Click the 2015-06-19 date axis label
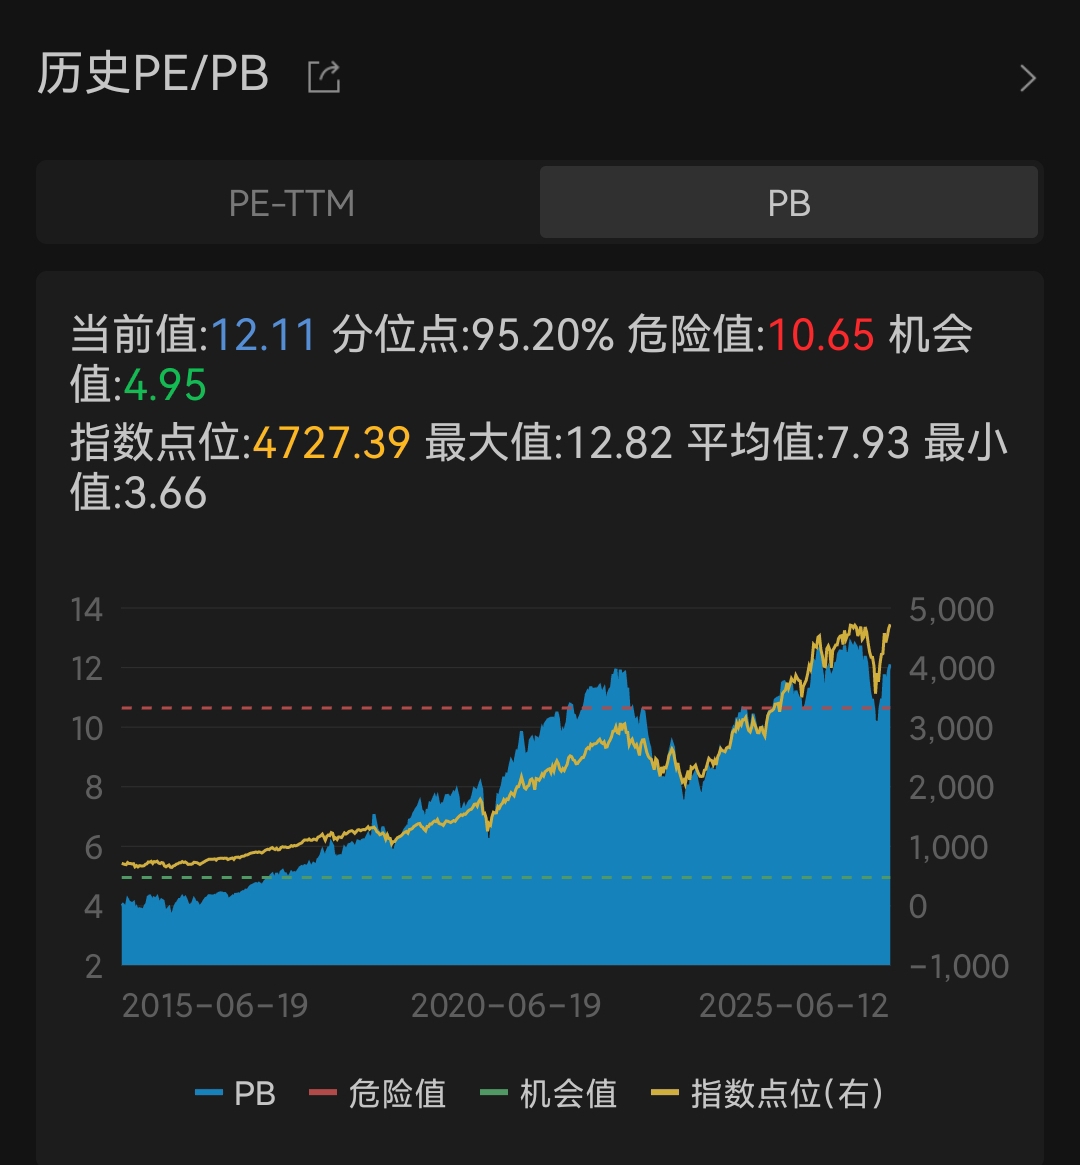The image size is (1080, 1165). (215, 1006)
